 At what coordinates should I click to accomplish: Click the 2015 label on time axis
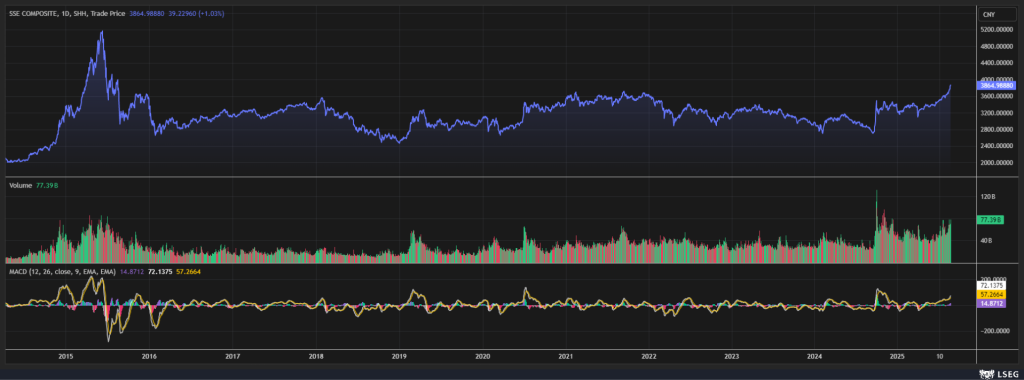coord(65,356)
